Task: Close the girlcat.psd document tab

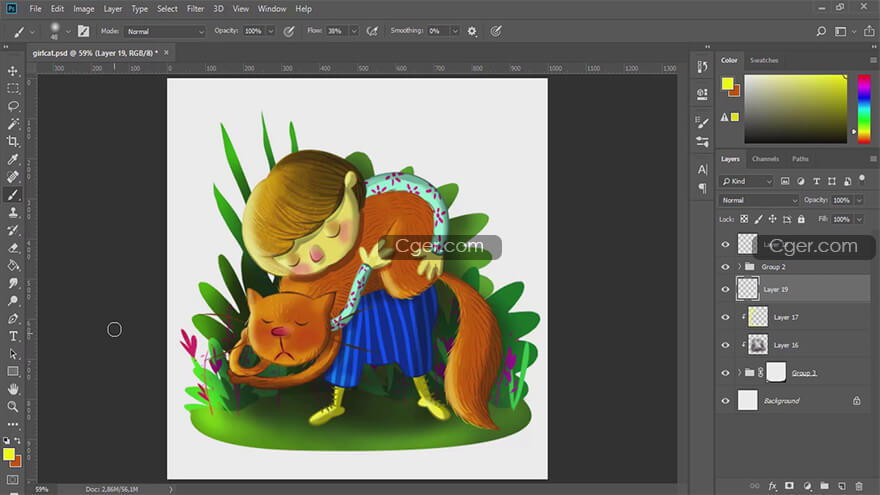Action: pyautogui.click(x=166, y=53)
